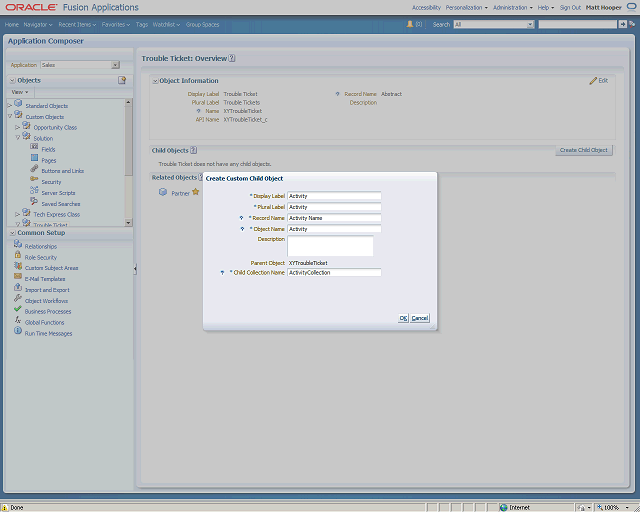Click the objects tree scroll down arrow
The width and height of the screenshot is (640, 512).
click(x=129, y=223)
